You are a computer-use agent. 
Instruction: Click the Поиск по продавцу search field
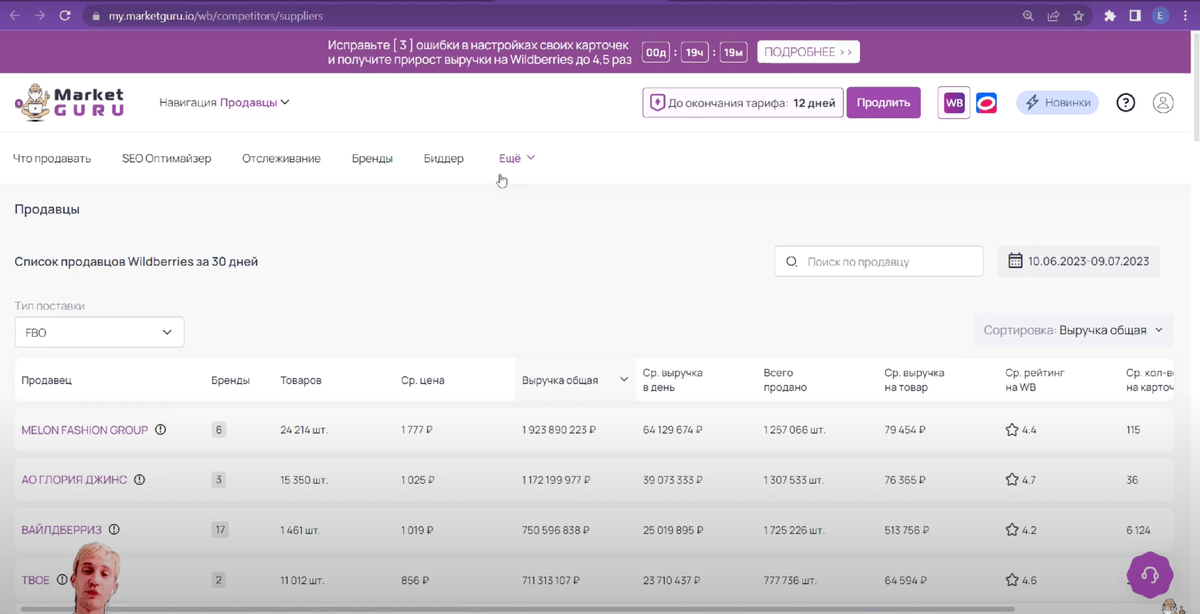(x=879, y=261)
